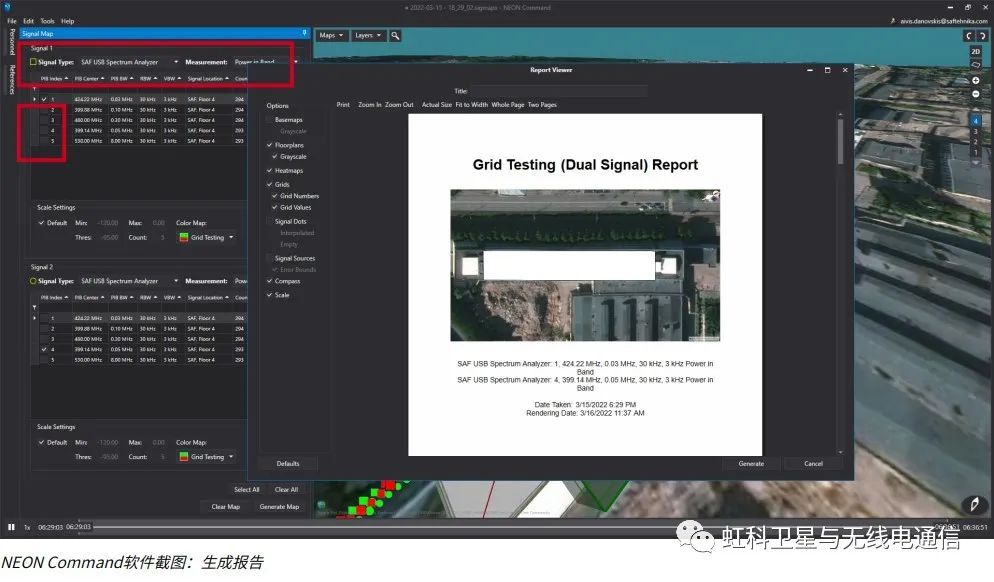
Task: Click the Grid Testing color map swatch in Signal 1
Action: point(183,237)
